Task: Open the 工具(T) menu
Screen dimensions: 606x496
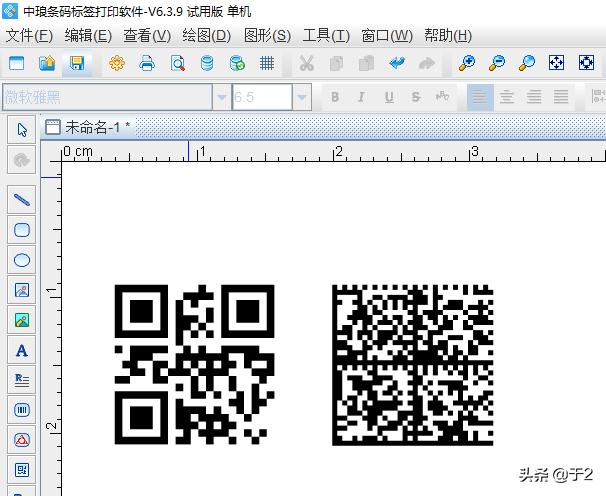Action: tap(326, 36)
